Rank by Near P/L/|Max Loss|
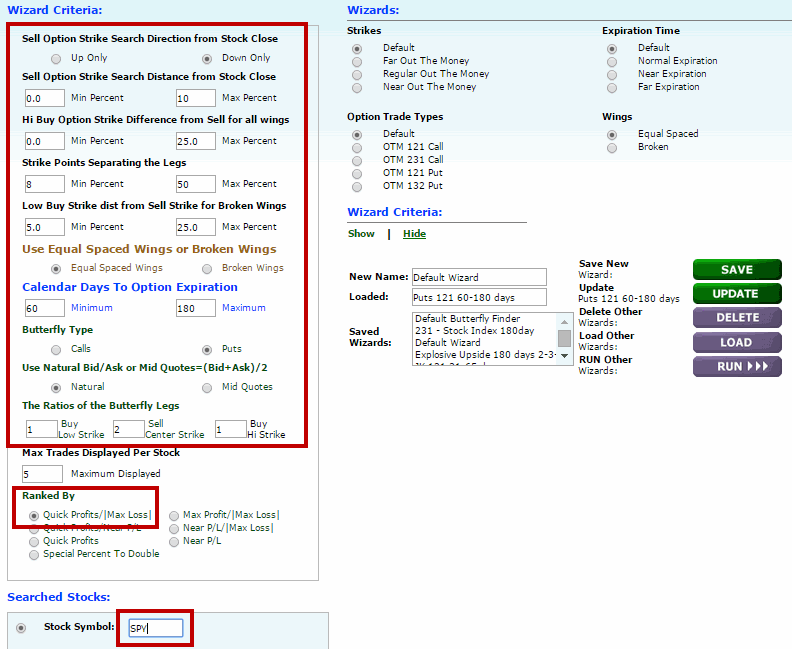The width and height of the screenshot is (792, 649). 174,529
